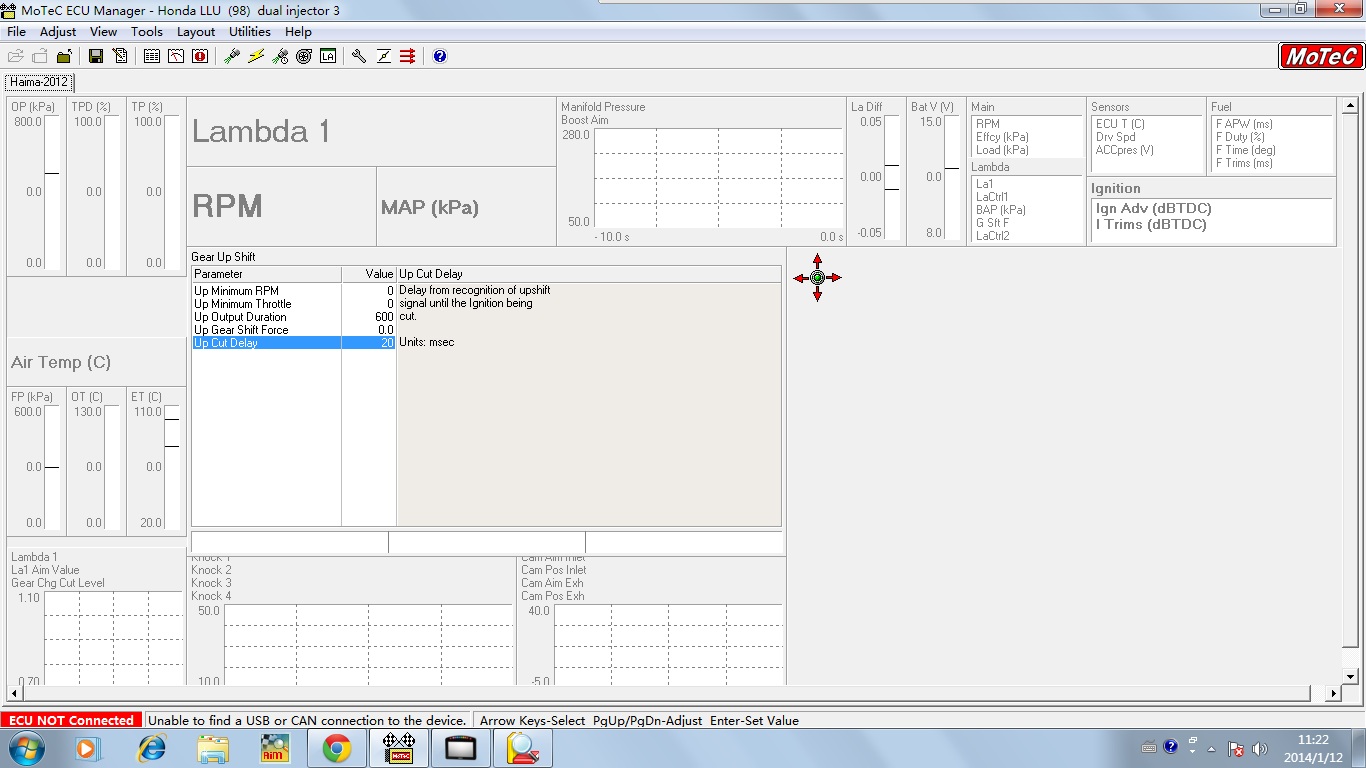Click the left arrow of the horizontal scrollbar

pyautogui.click(x=15, y=693)
